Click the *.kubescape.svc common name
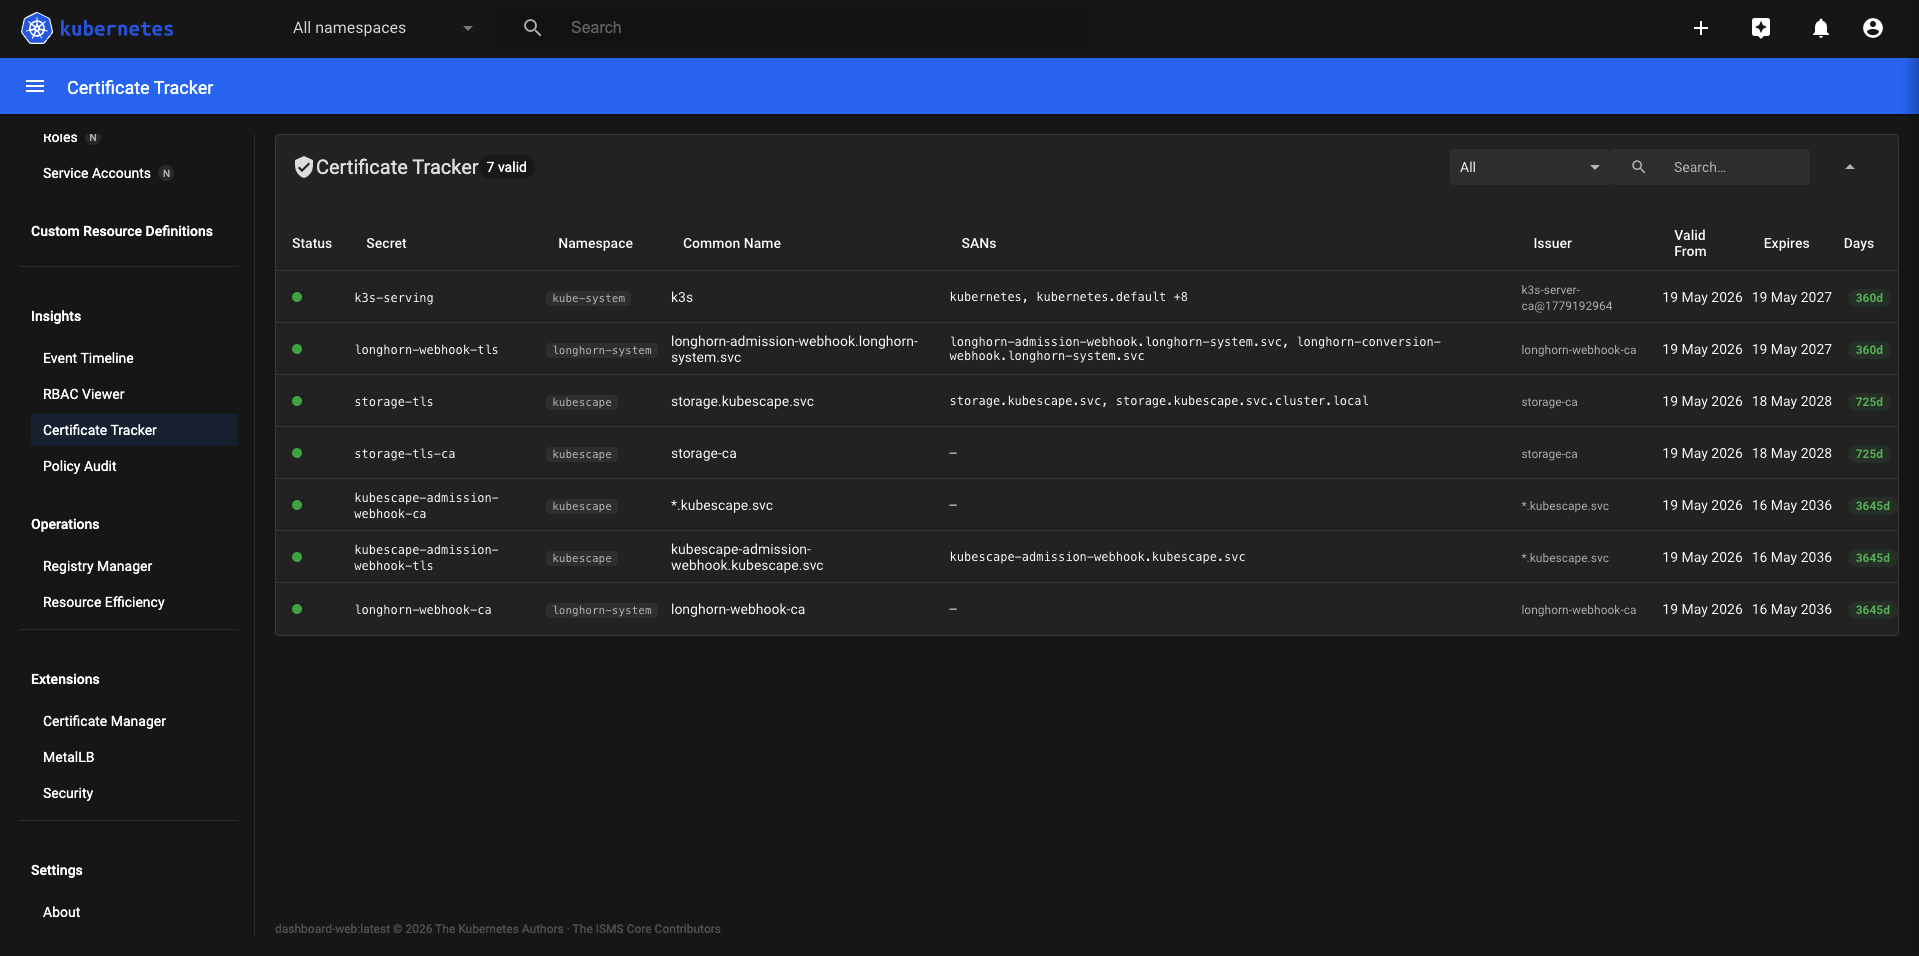 722,505
